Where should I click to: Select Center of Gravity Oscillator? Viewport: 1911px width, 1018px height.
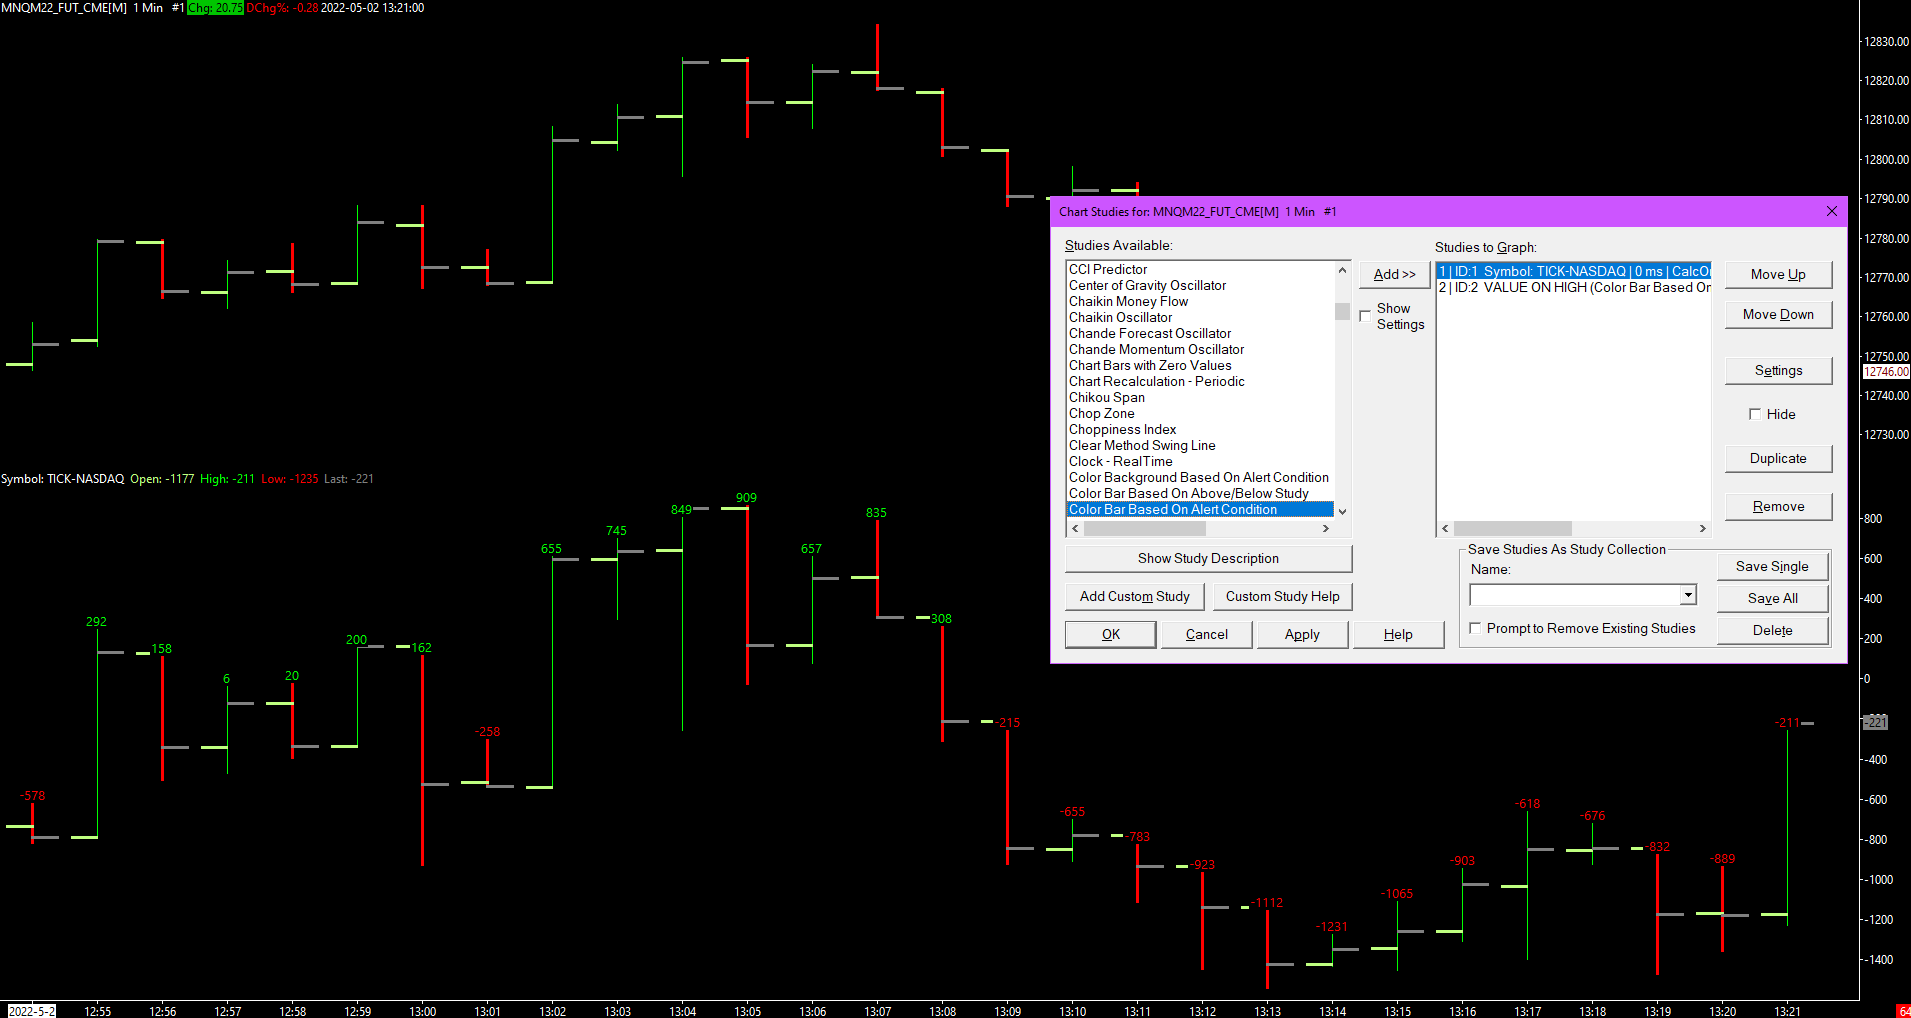[1200, 285]
